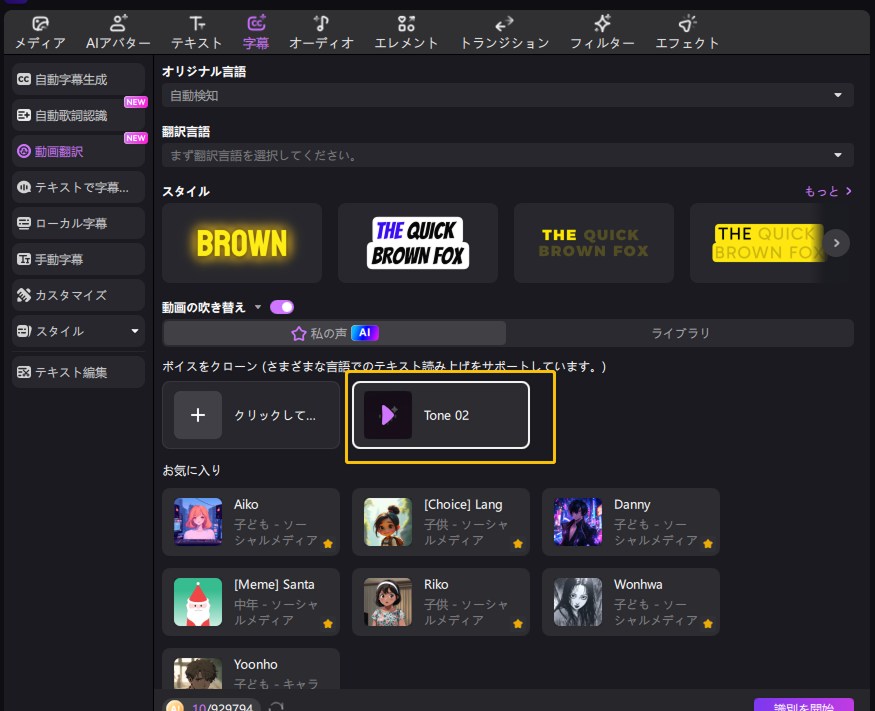875x711 pixels.
Task: Select the Audio tab icon
Action: (321, 23)
